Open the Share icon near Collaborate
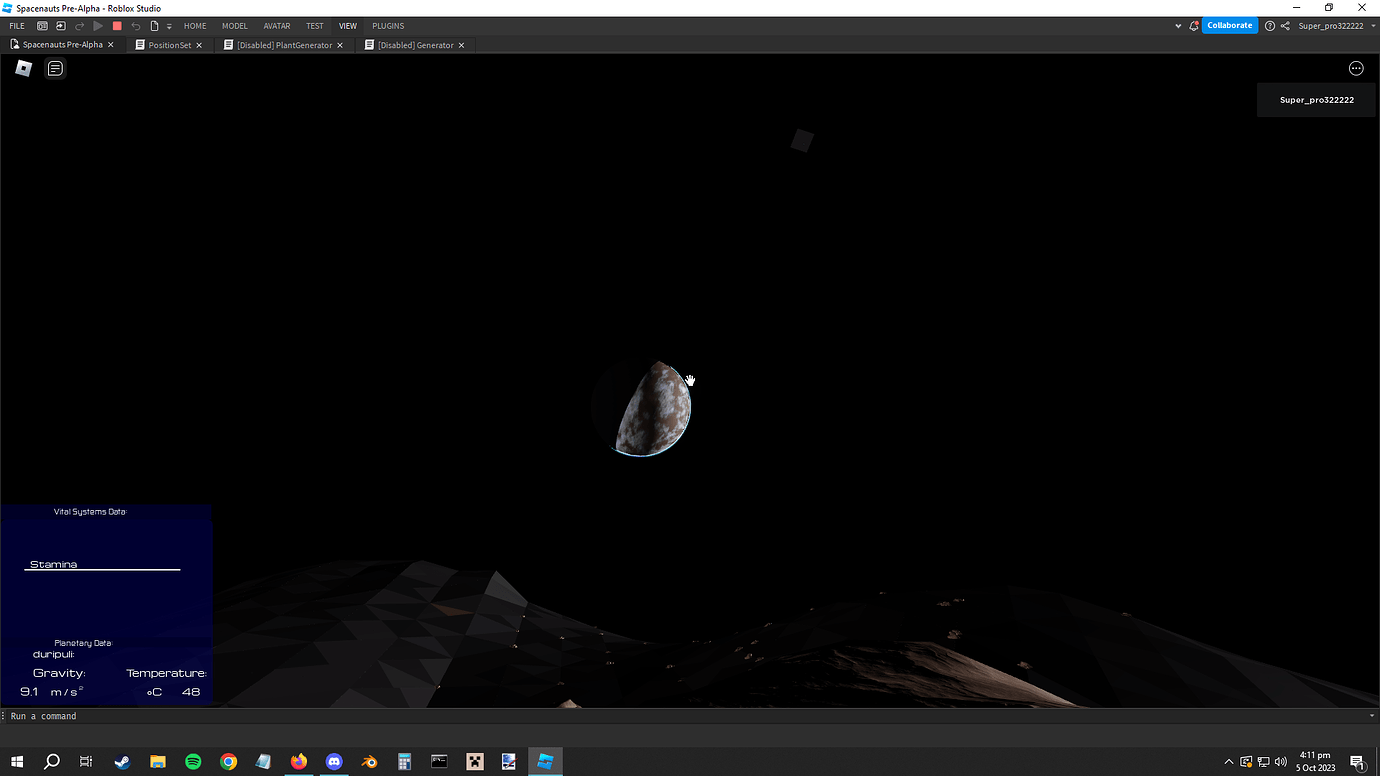1380x776 pixels. click(x=1285, y=25)
